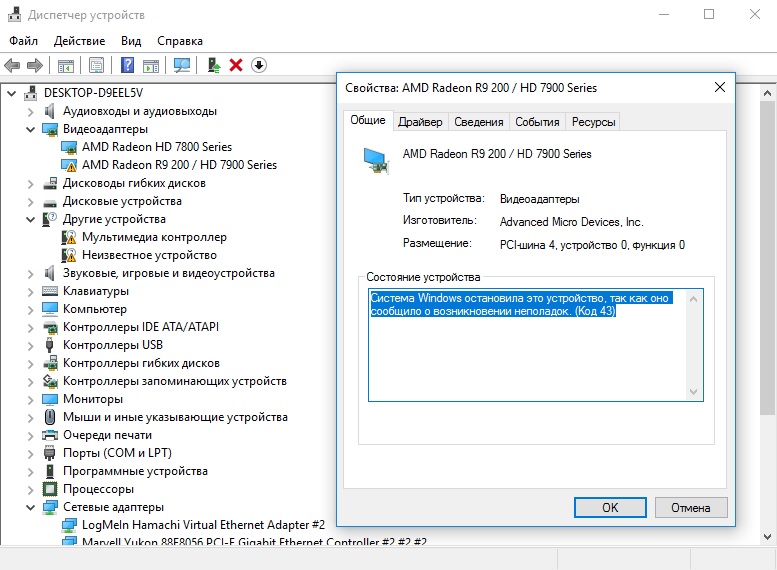This screenshot has height=570, width=777.
Task: Click 'PCI-шина 4, устройство 0, функция 0' text
Action: tap(592, 245)
